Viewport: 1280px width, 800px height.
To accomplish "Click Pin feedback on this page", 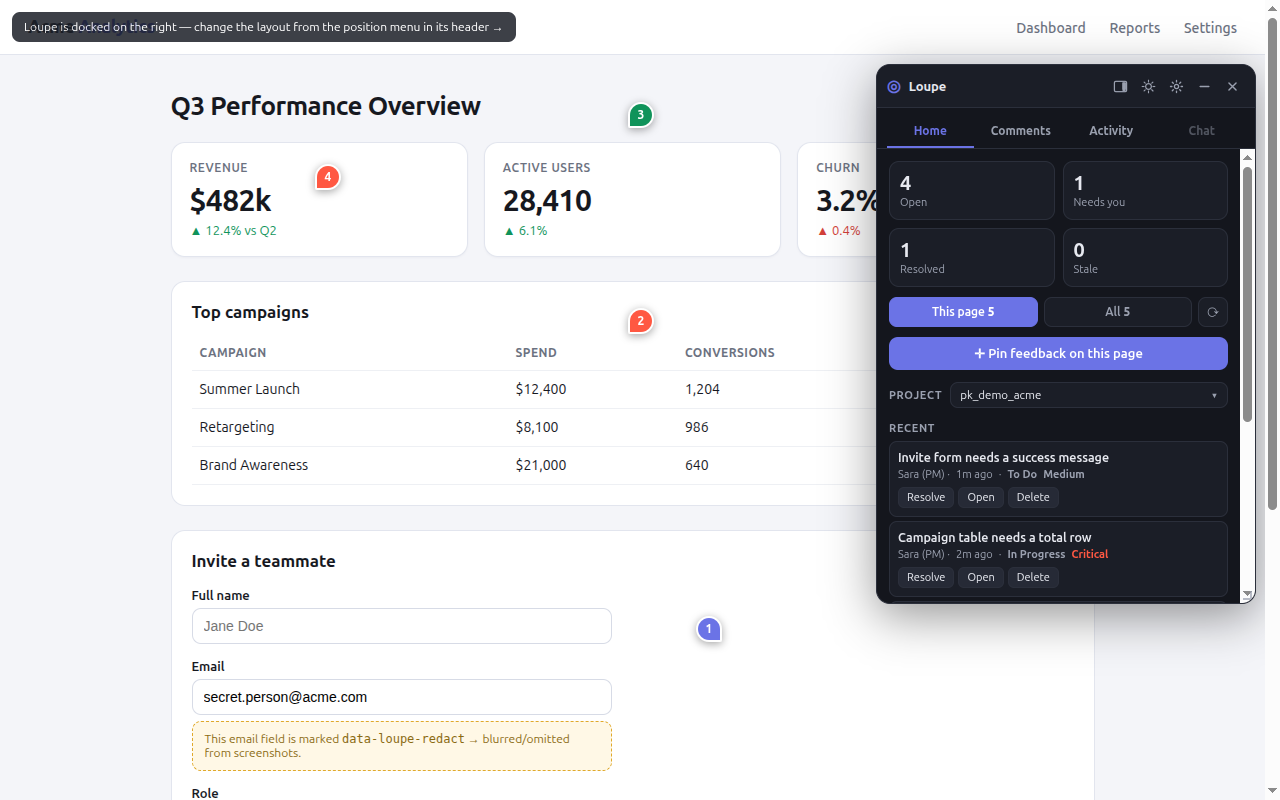I will click(1058, 353).
